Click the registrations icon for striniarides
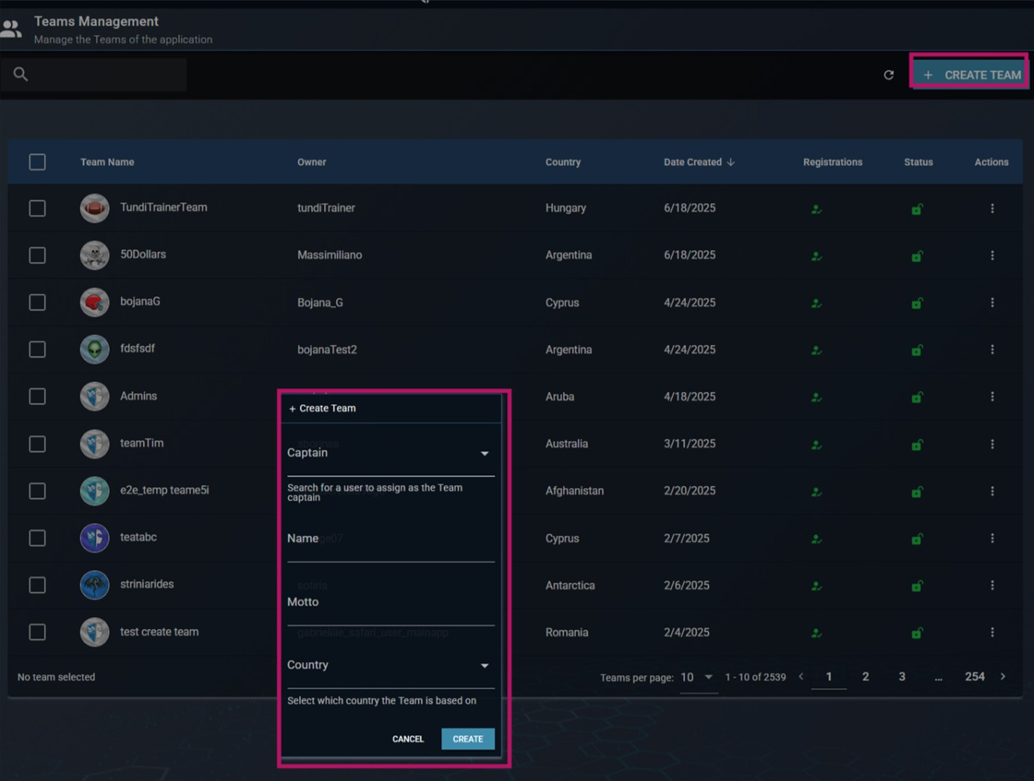 pos(816,585)
